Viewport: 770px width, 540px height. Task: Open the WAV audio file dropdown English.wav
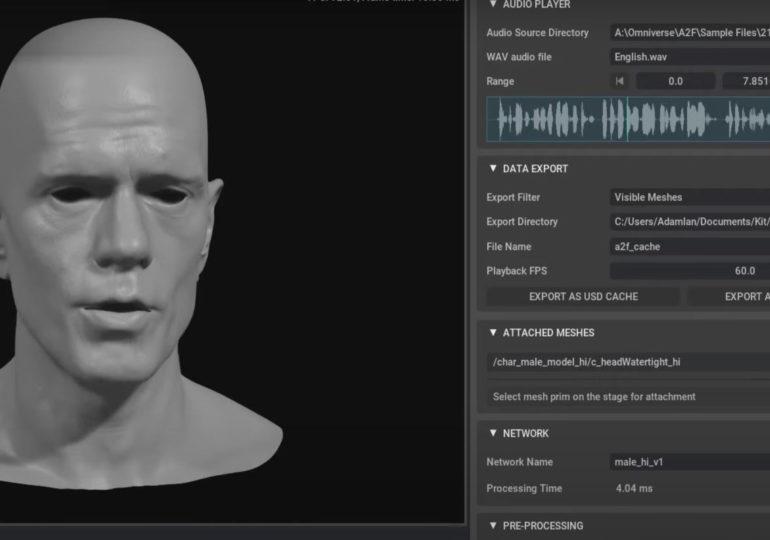[689, 57]
